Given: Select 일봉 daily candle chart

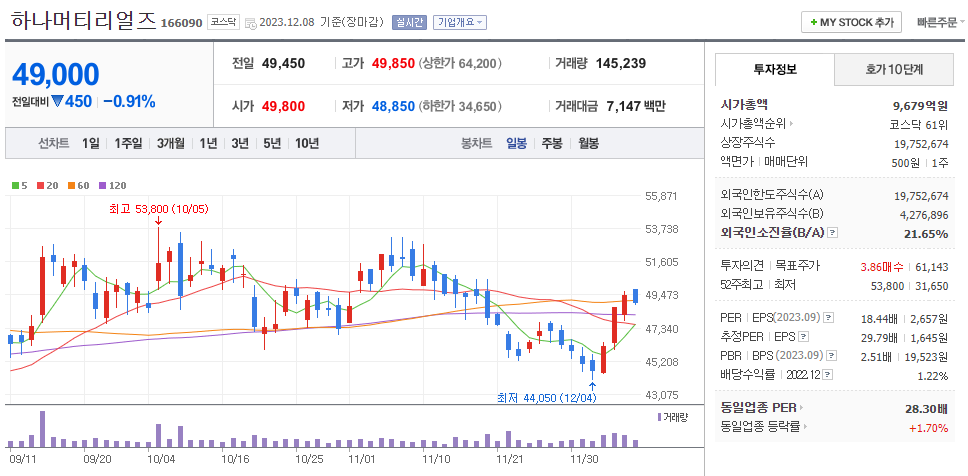Looking at the screenshot, I should [516, 143].
